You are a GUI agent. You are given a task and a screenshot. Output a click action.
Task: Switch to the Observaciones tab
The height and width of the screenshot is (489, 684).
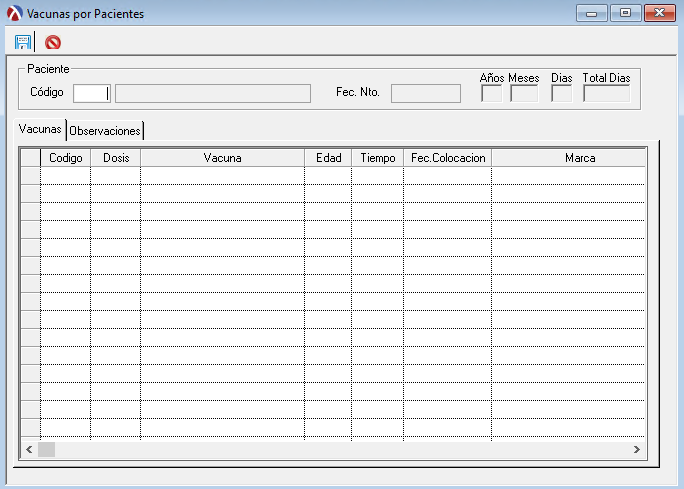pyautogui.click(x=105, y=130)
